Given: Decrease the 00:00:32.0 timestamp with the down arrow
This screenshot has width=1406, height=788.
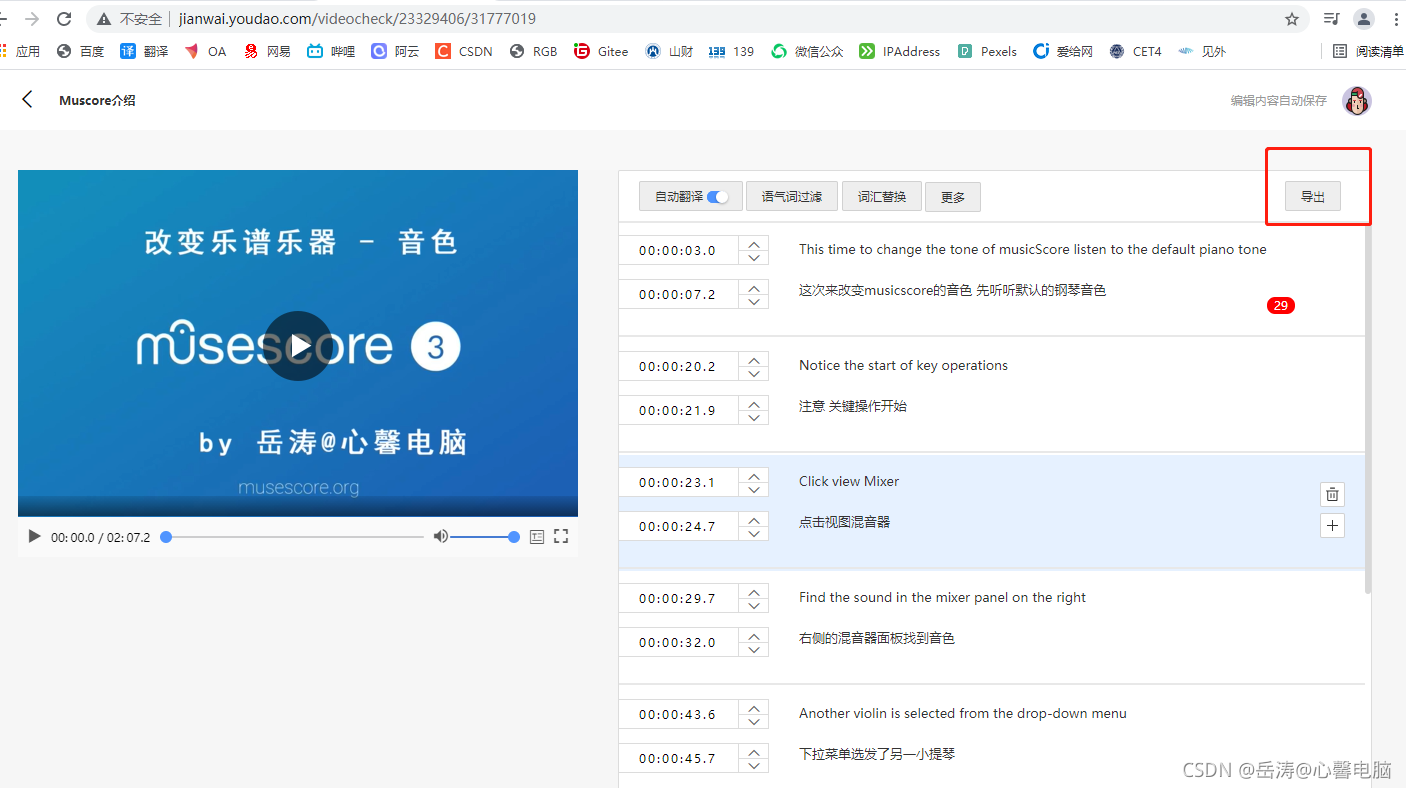Looking at the screenshot, I should [754, 649].
